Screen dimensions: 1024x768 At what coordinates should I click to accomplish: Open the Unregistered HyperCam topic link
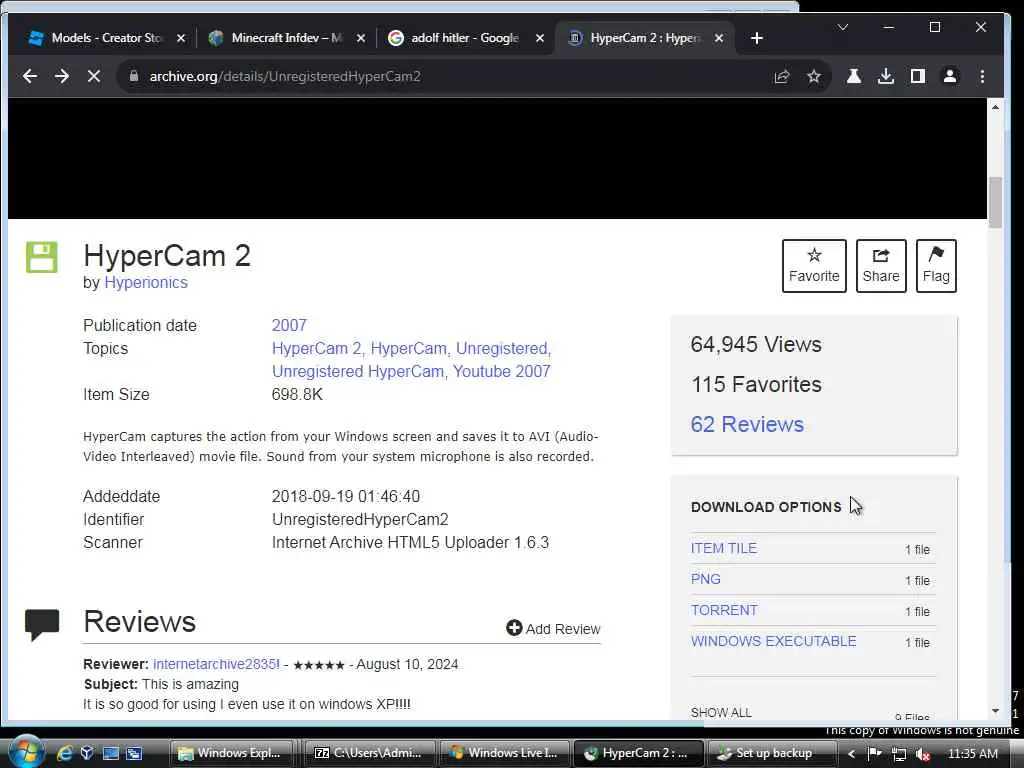pyautogui.click(x=359, y=372)
